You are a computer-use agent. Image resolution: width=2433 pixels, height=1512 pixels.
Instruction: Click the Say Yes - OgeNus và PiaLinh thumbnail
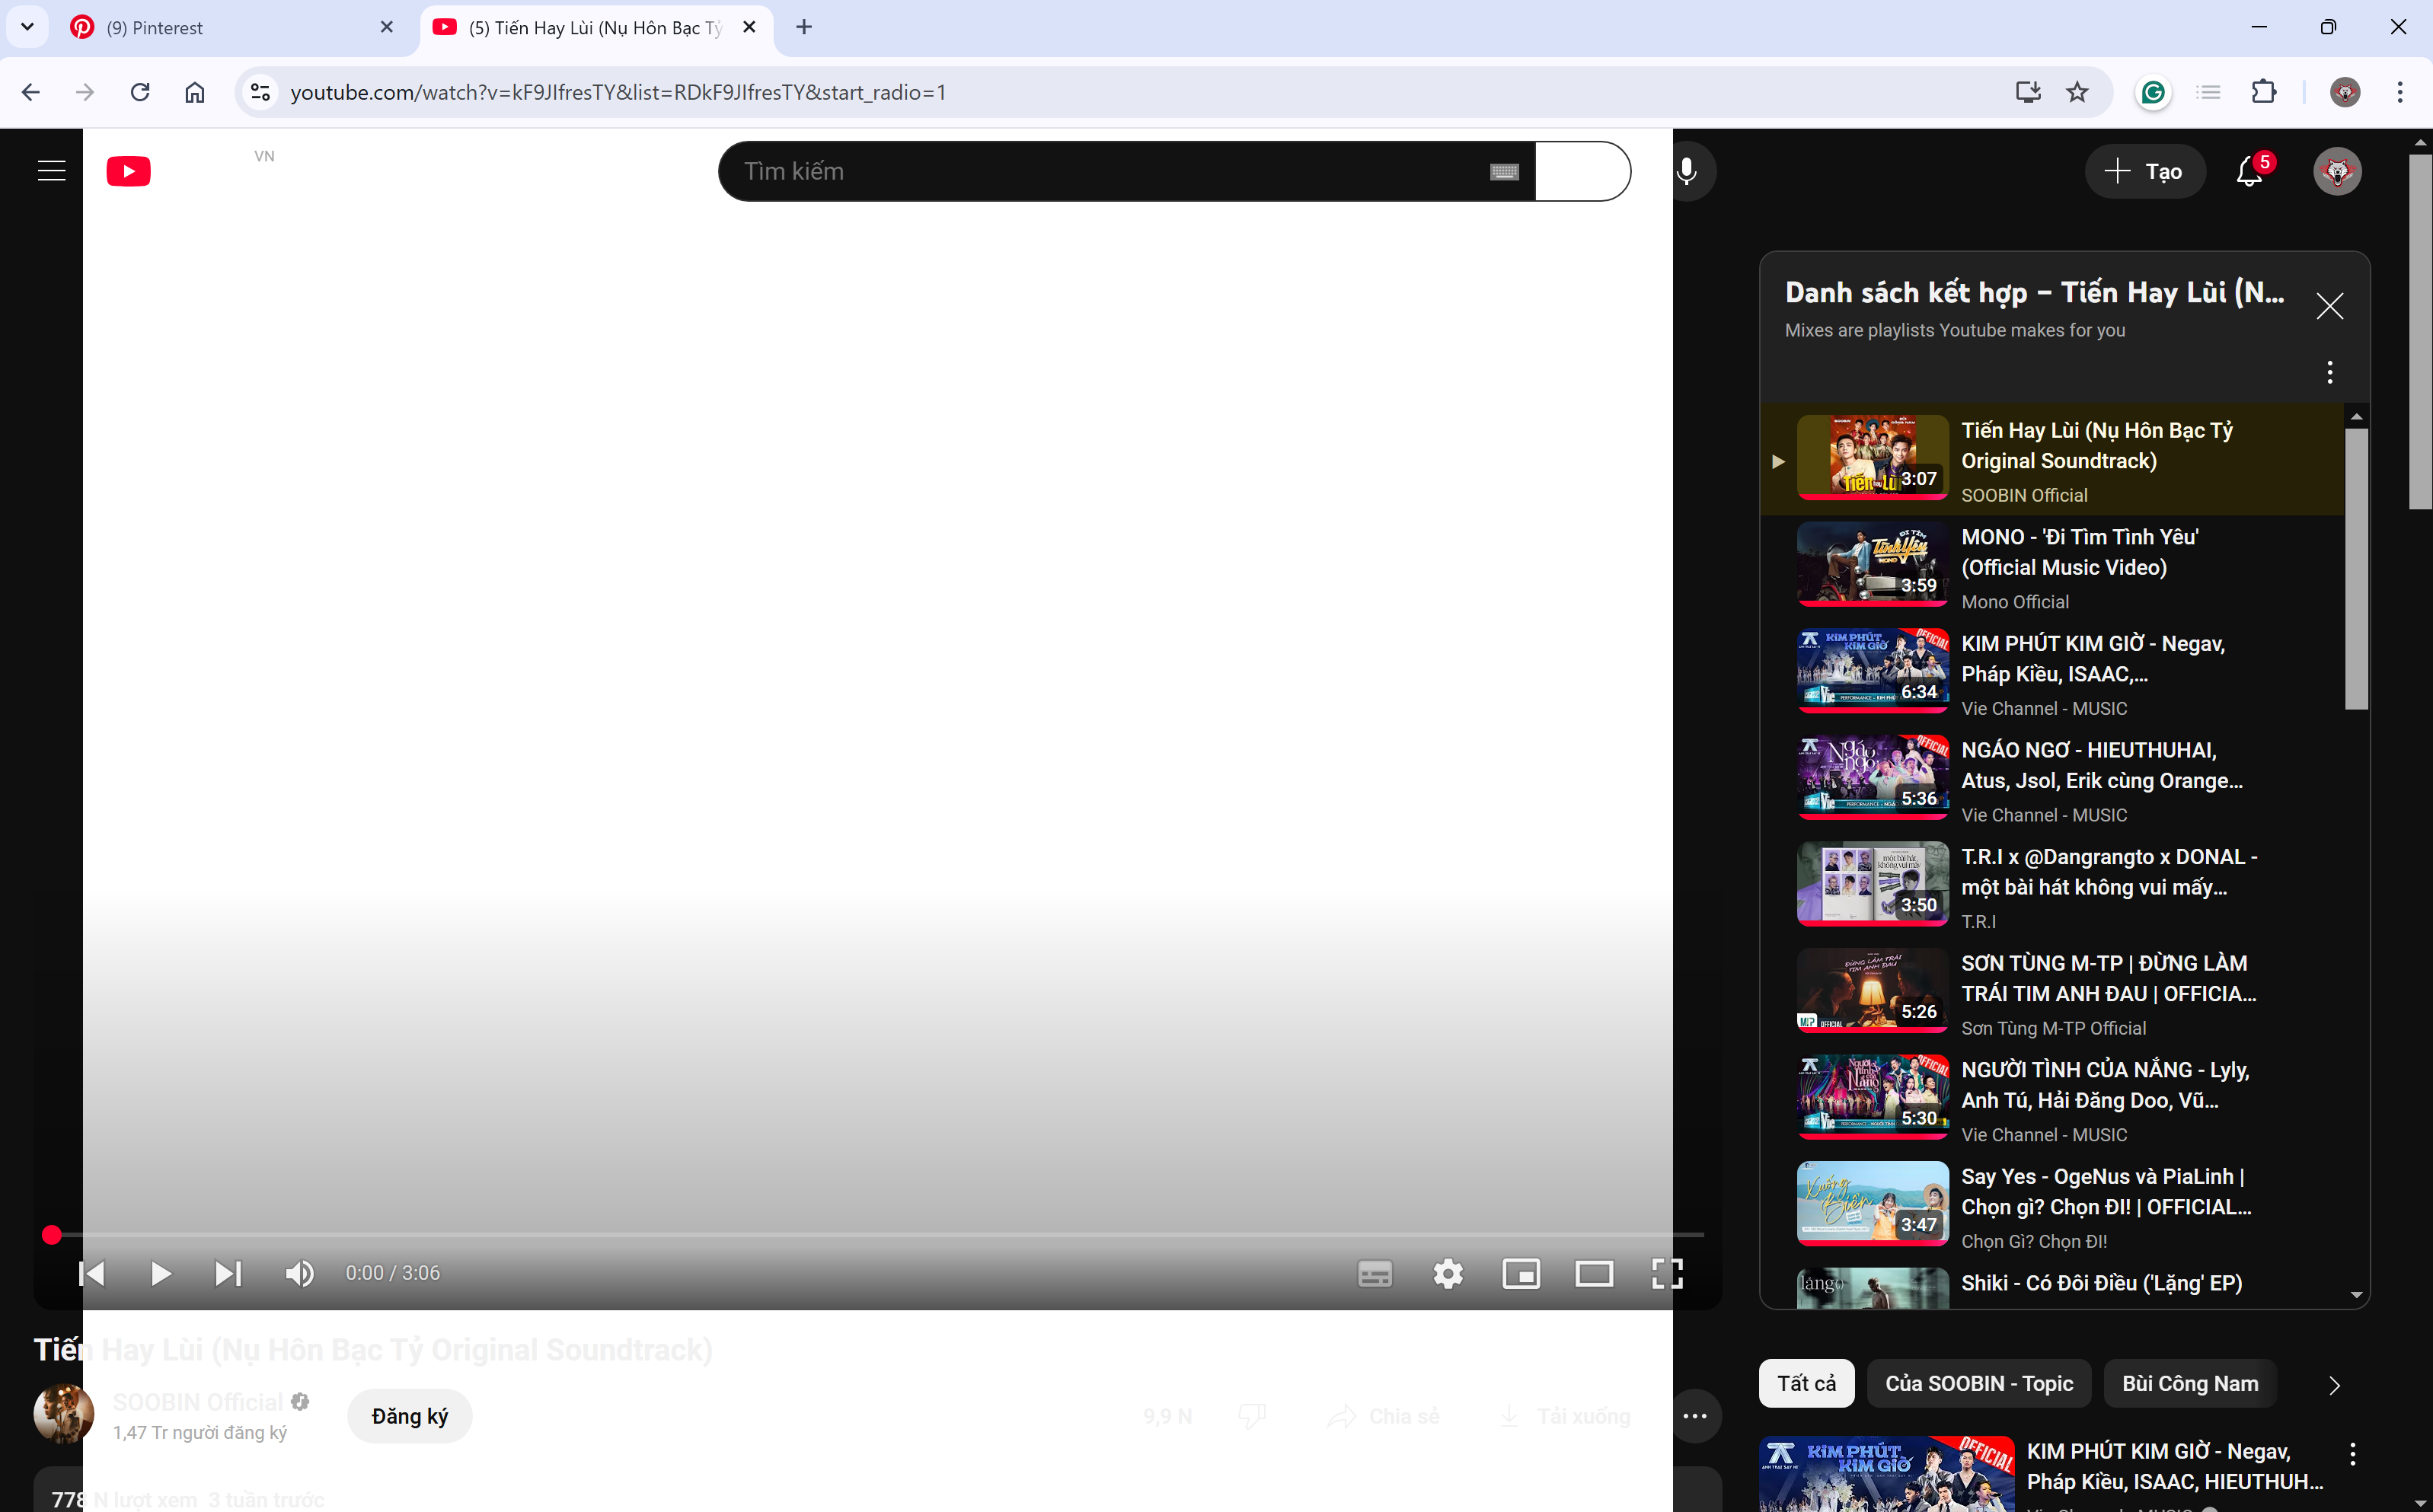[x=1872, y=1204]
